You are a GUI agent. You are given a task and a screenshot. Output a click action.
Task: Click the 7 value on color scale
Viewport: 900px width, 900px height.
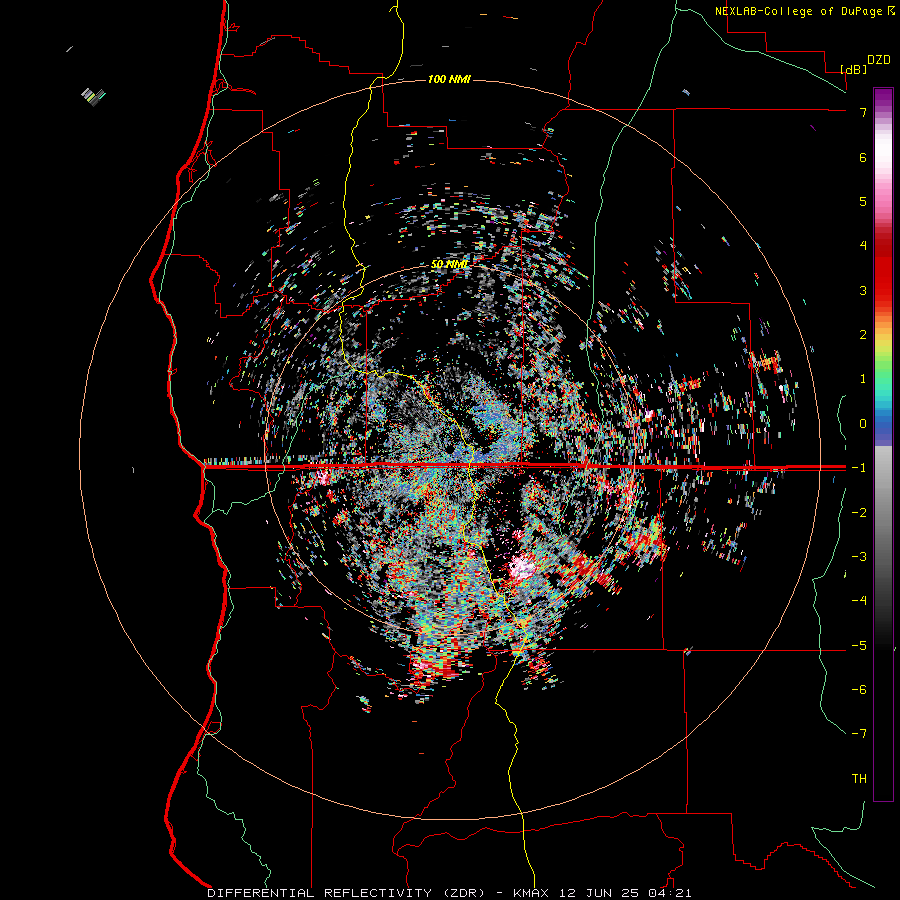tap(863, 112)
